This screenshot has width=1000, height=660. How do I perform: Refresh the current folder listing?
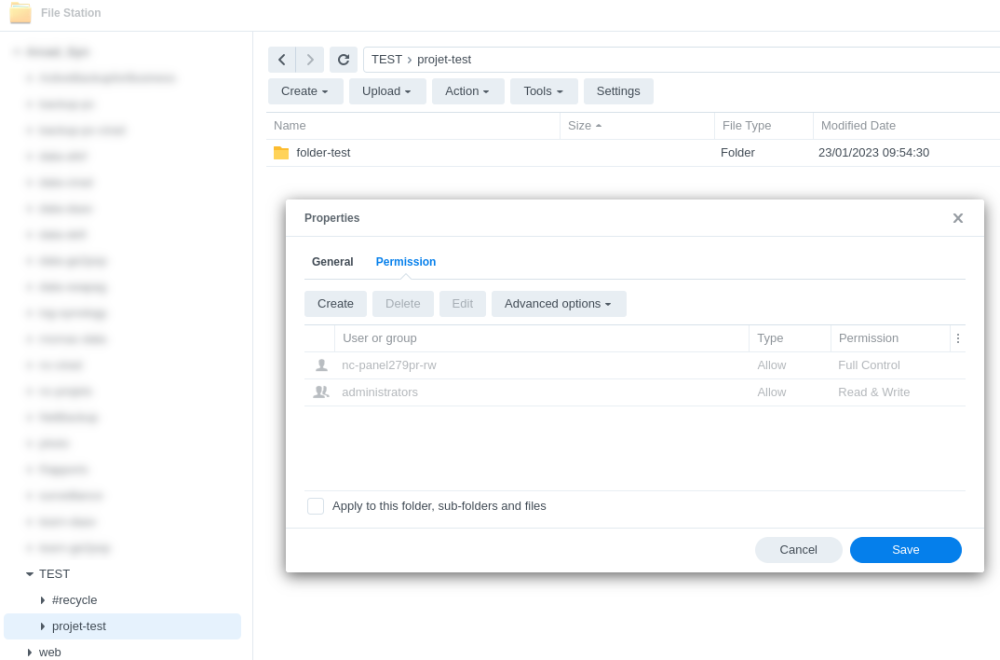[x=343, y=60]
